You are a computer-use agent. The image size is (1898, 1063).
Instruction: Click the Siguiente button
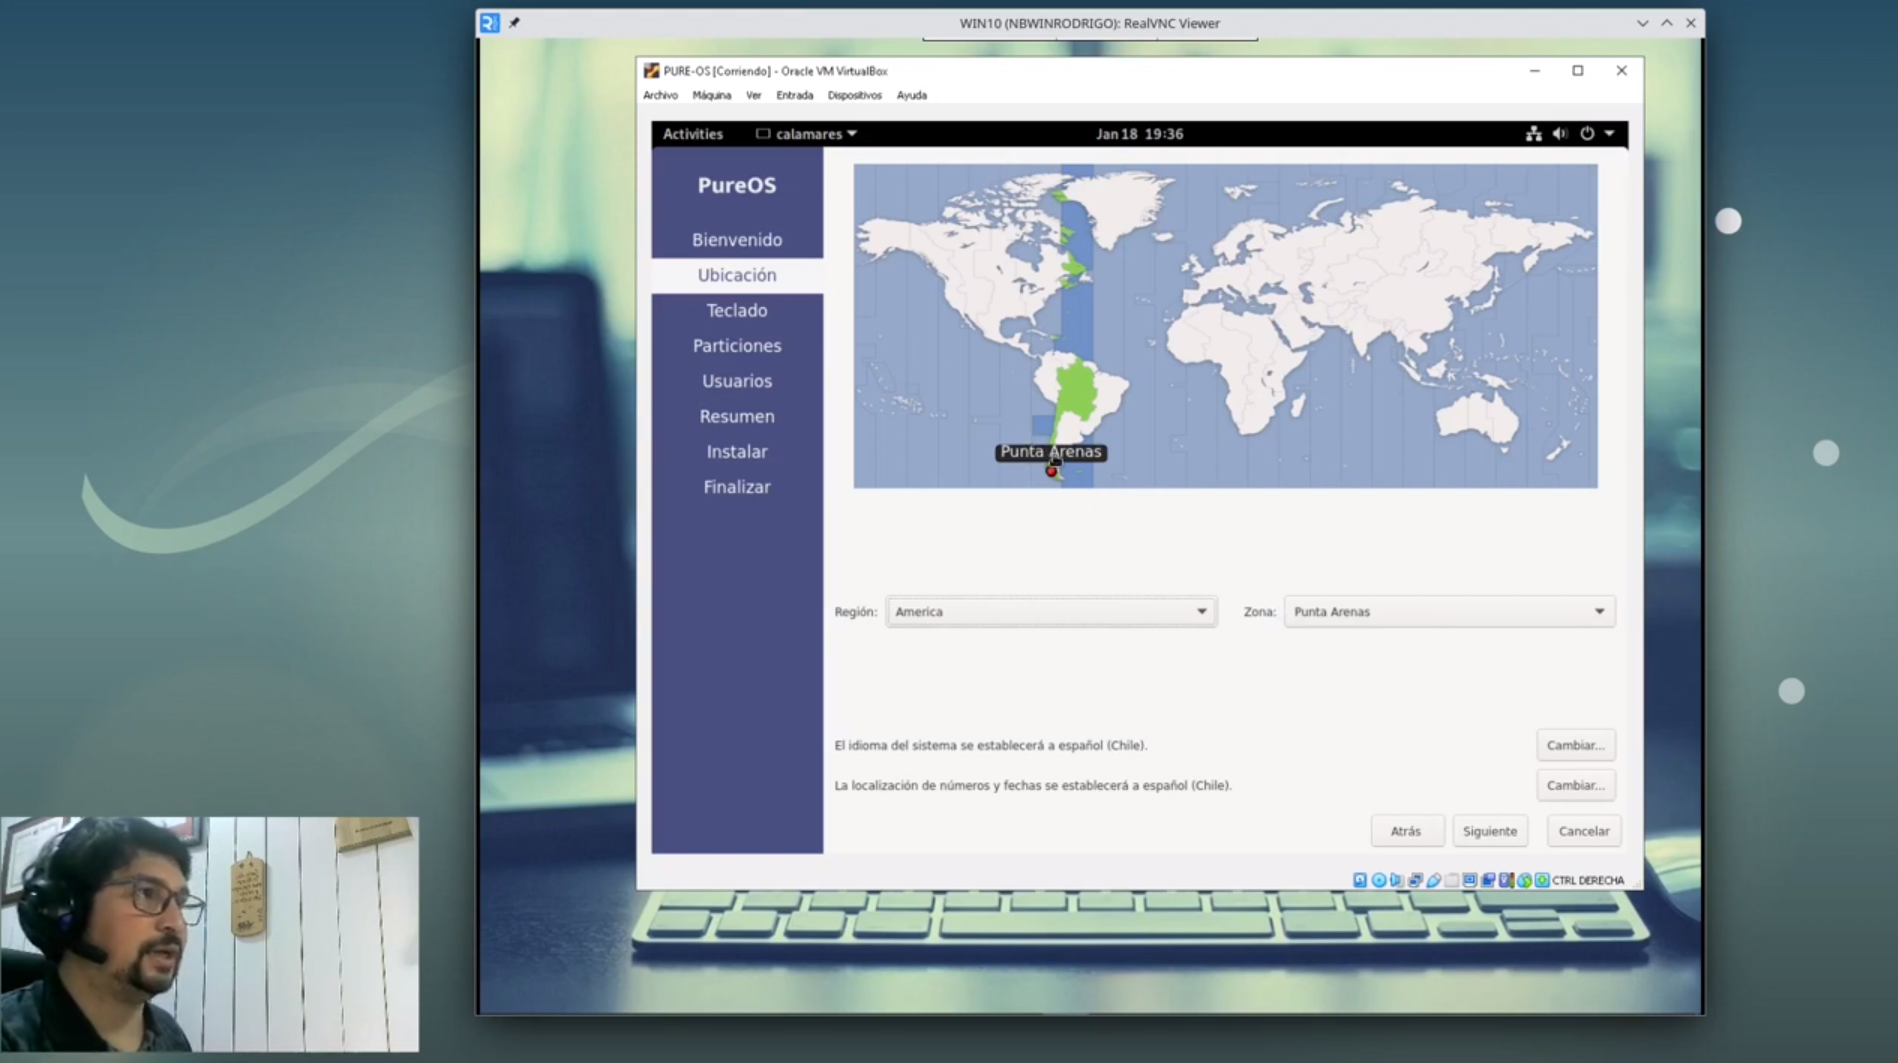pos(1489,831)
